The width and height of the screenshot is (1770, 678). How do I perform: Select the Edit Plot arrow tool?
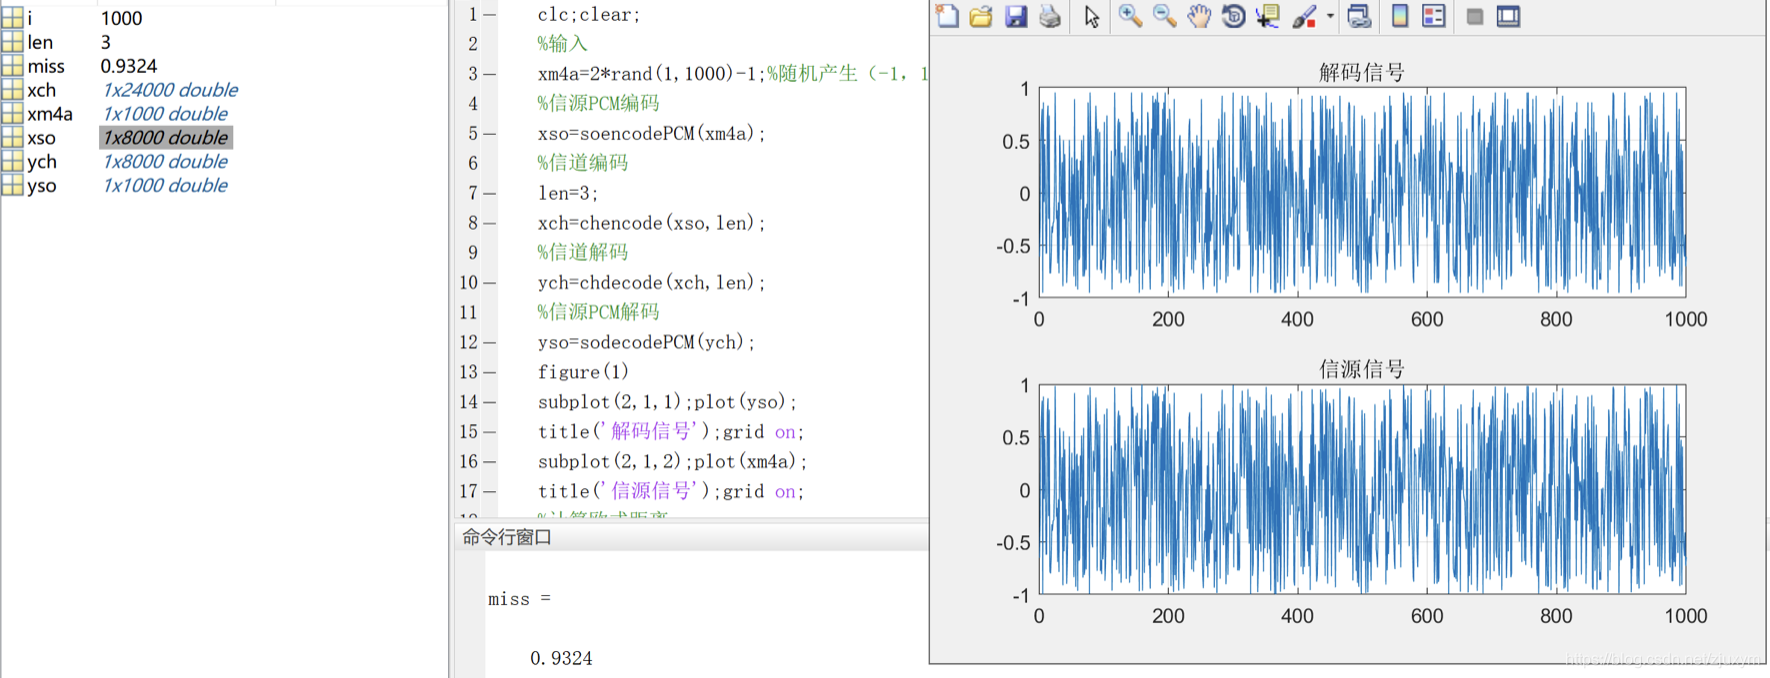[x=1092, y=16]
